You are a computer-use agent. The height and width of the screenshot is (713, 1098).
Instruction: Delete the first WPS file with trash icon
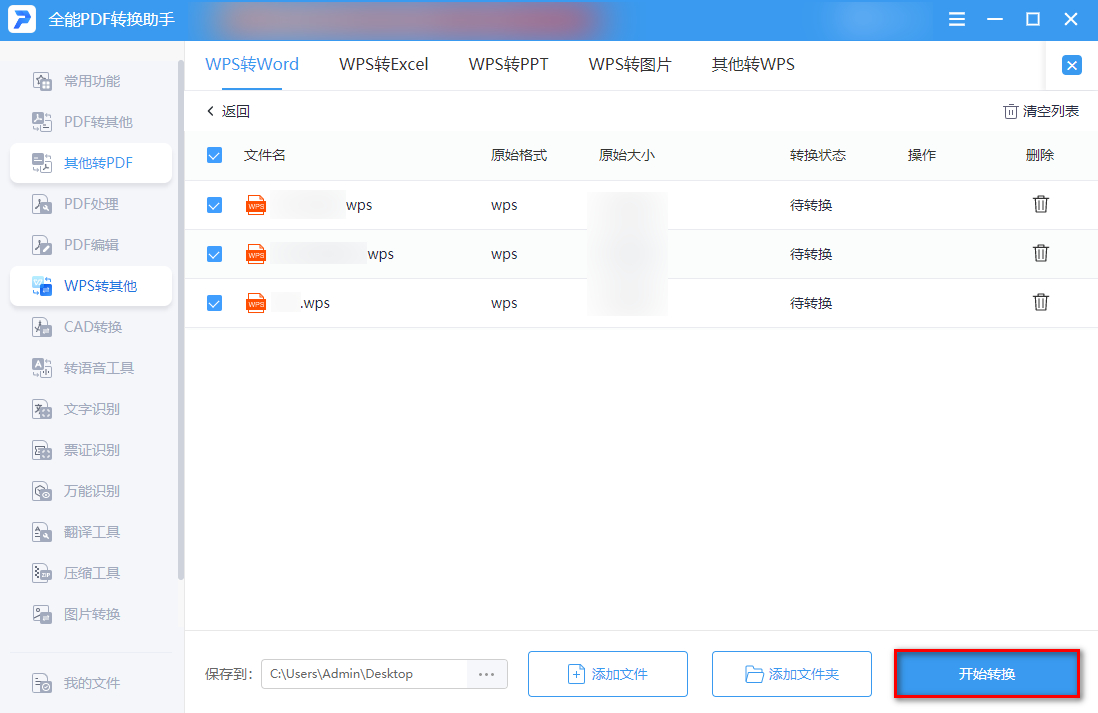click(1040, 204)
